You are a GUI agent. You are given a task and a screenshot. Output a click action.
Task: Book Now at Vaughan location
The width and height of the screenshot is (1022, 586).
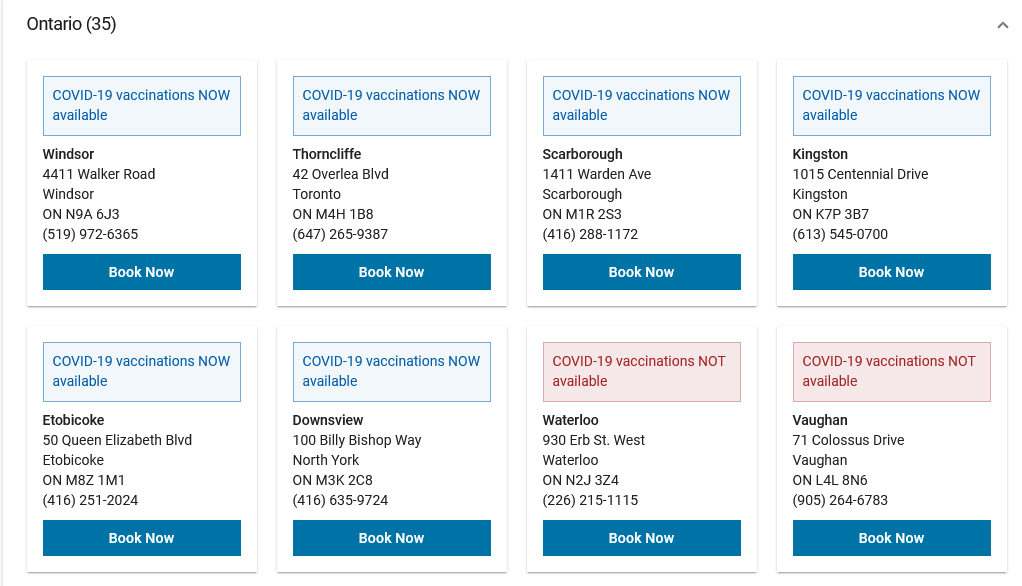[x=891, y=538]
